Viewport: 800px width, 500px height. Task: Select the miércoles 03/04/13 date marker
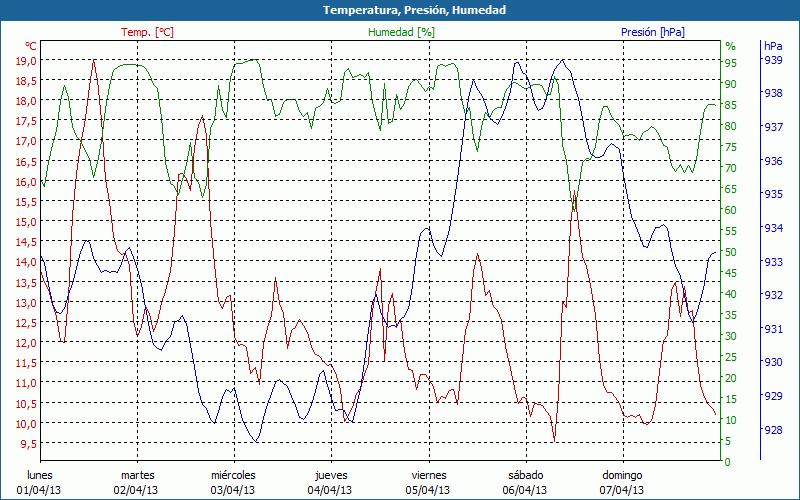point(234,483)
